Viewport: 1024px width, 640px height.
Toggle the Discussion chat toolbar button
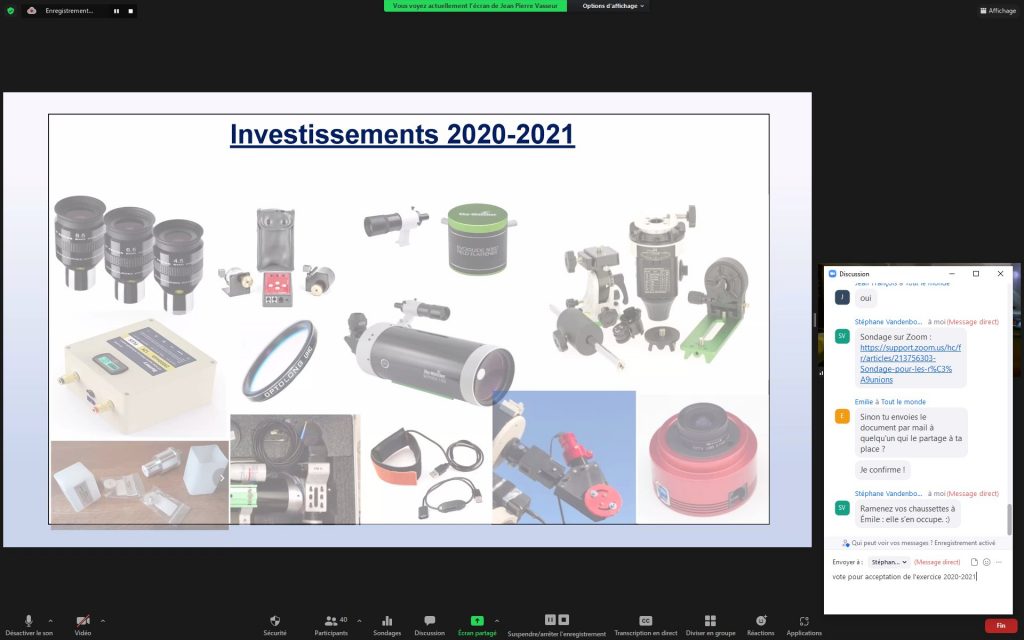click(429, 625)
